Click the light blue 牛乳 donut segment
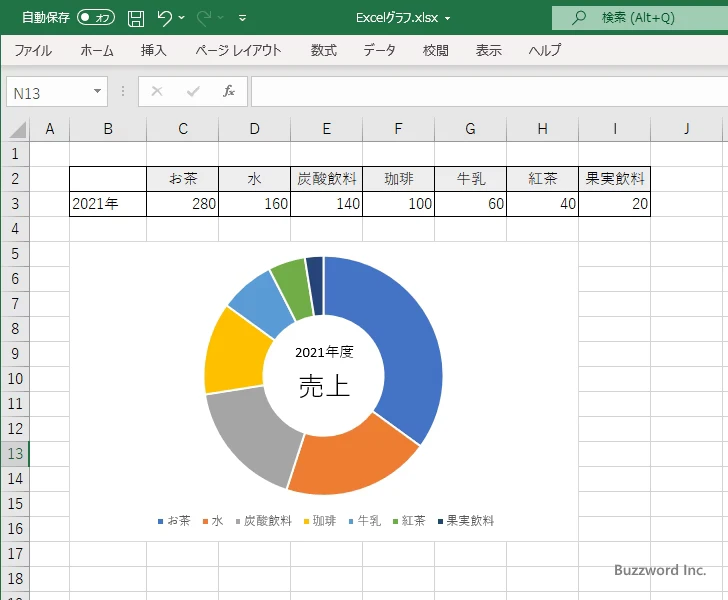 point(264,304)
